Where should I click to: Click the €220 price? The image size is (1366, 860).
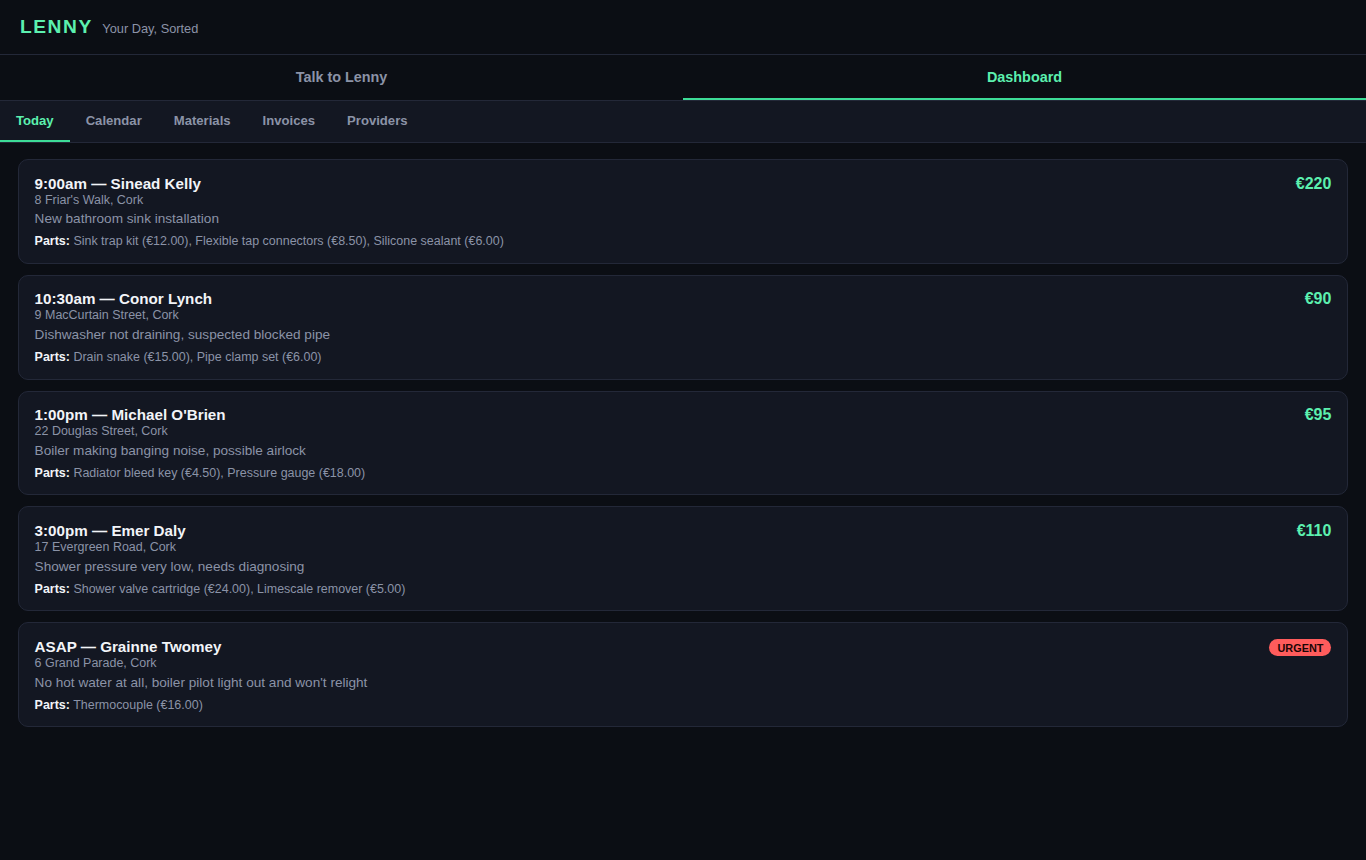pyautogui.click(x=1313, y=184)
